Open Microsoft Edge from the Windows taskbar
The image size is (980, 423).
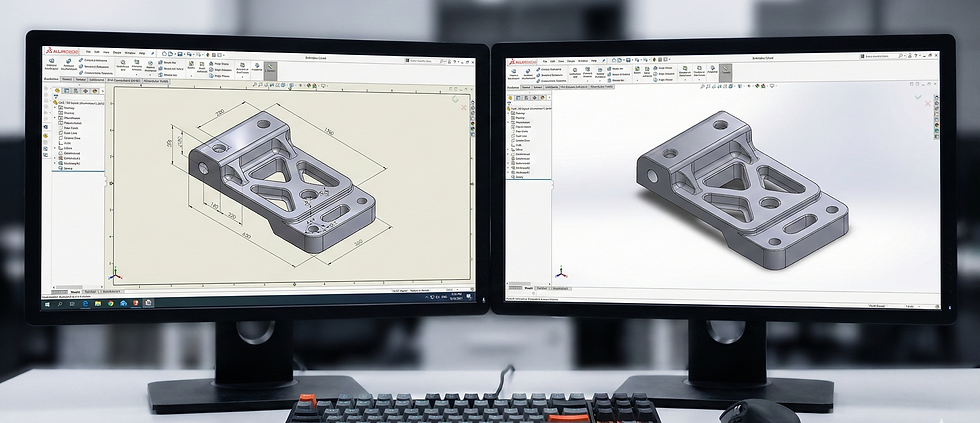click(x=86, y=304)
